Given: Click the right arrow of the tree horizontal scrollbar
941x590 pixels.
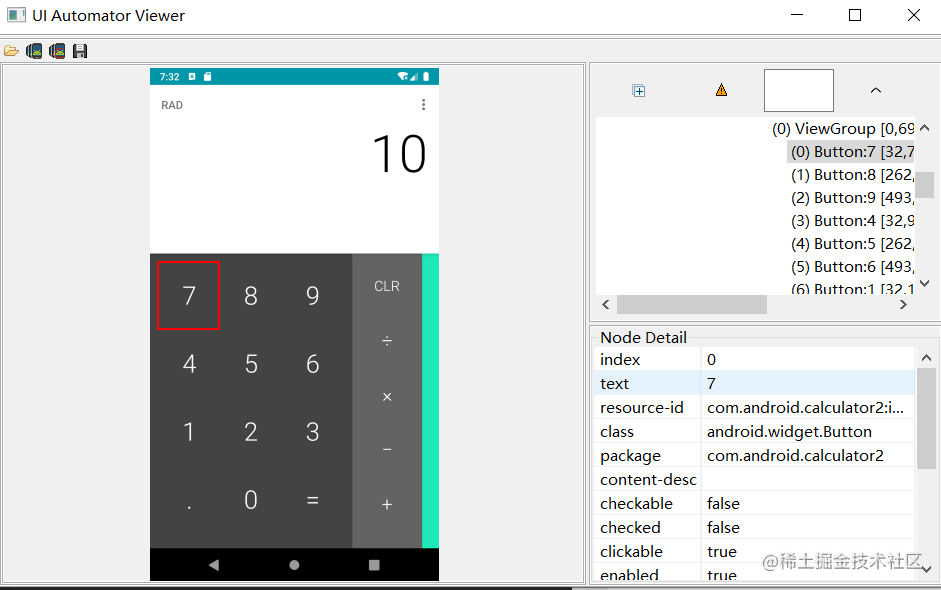Looking at the screenshot, I should pos(903,304).
